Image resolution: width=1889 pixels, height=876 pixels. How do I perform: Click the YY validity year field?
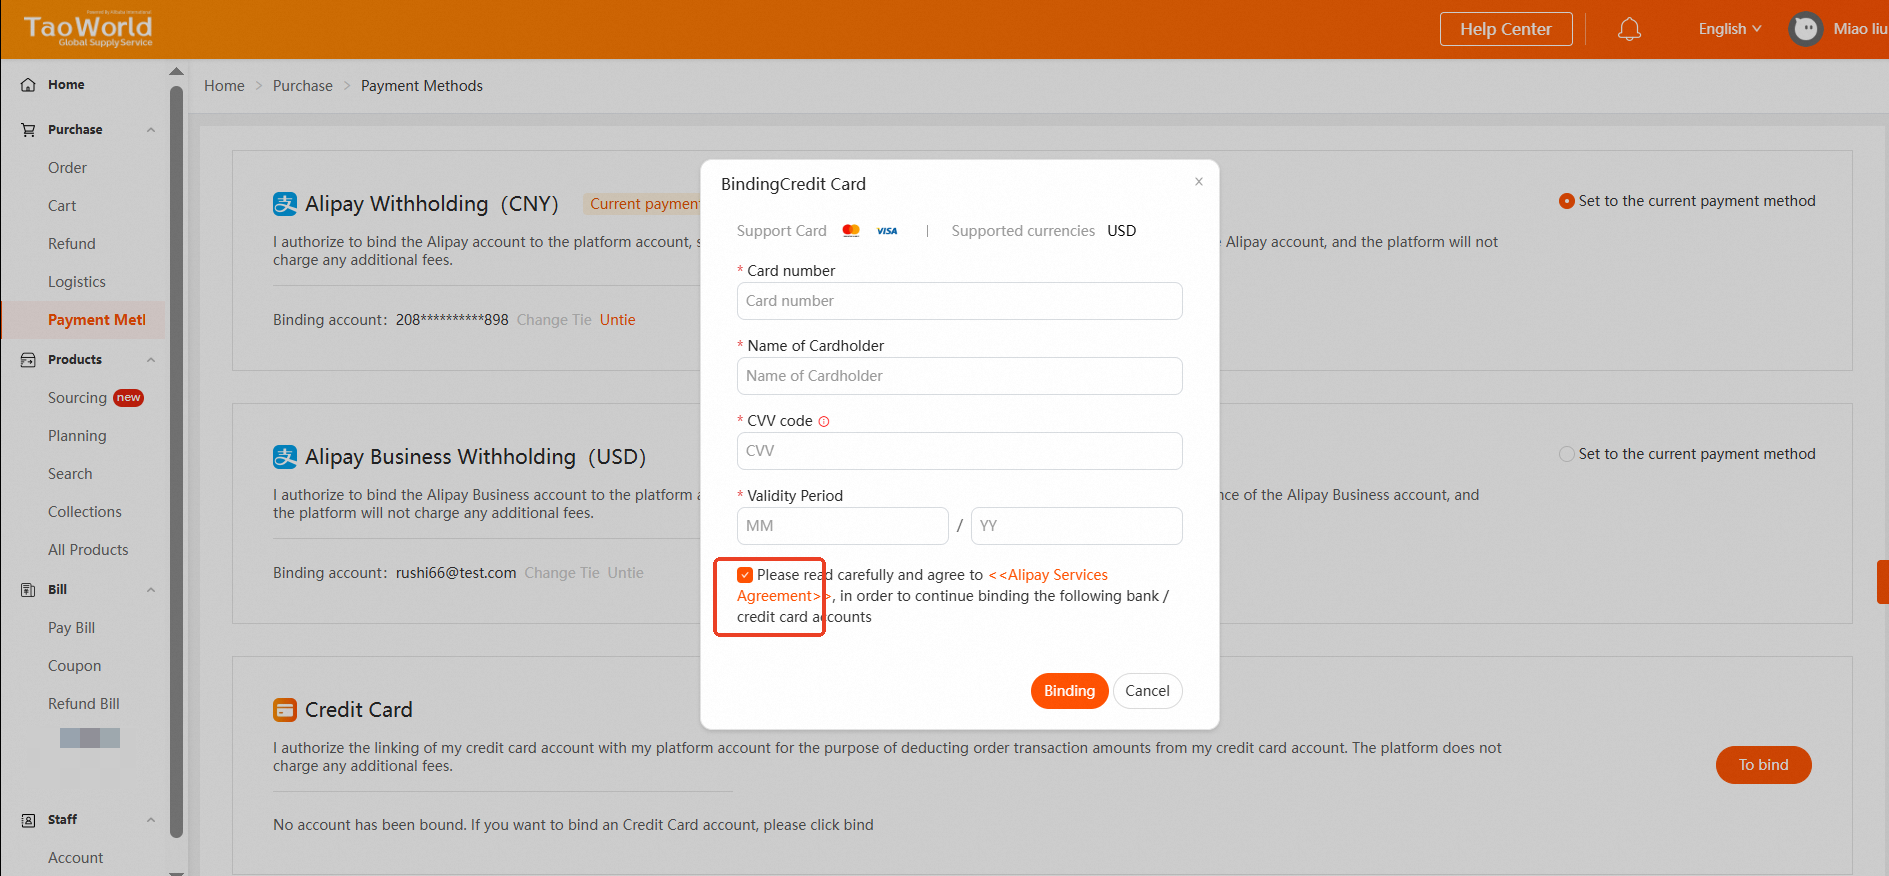click(1077, 526)
